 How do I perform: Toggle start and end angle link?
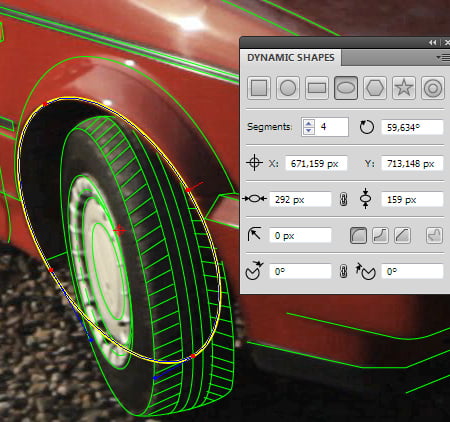343,271
